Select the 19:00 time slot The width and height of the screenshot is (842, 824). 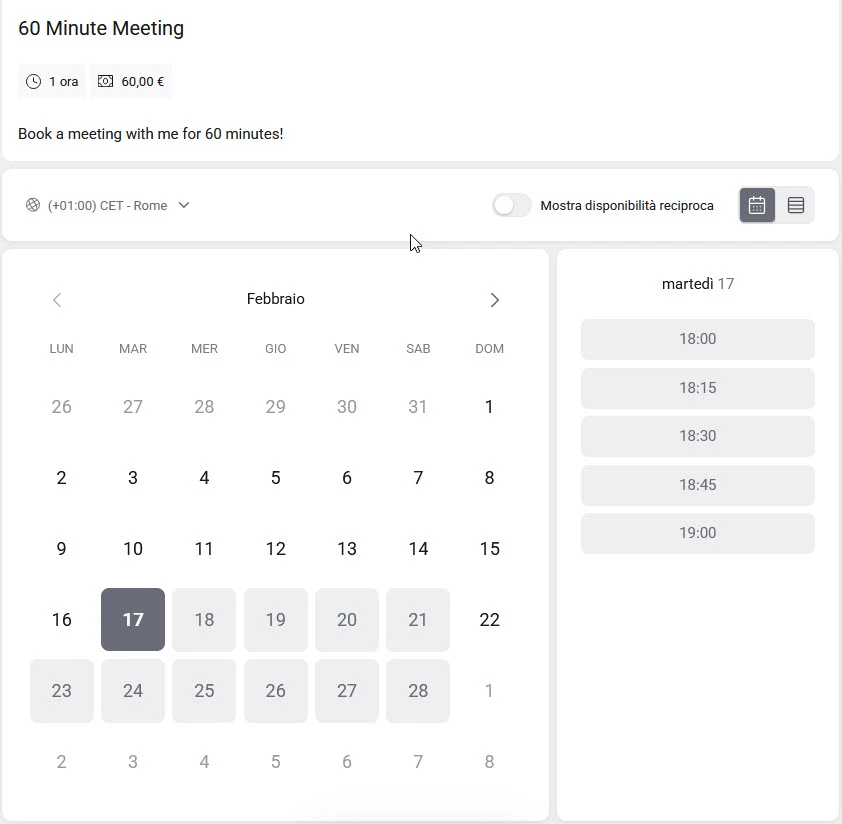(697, 533)
